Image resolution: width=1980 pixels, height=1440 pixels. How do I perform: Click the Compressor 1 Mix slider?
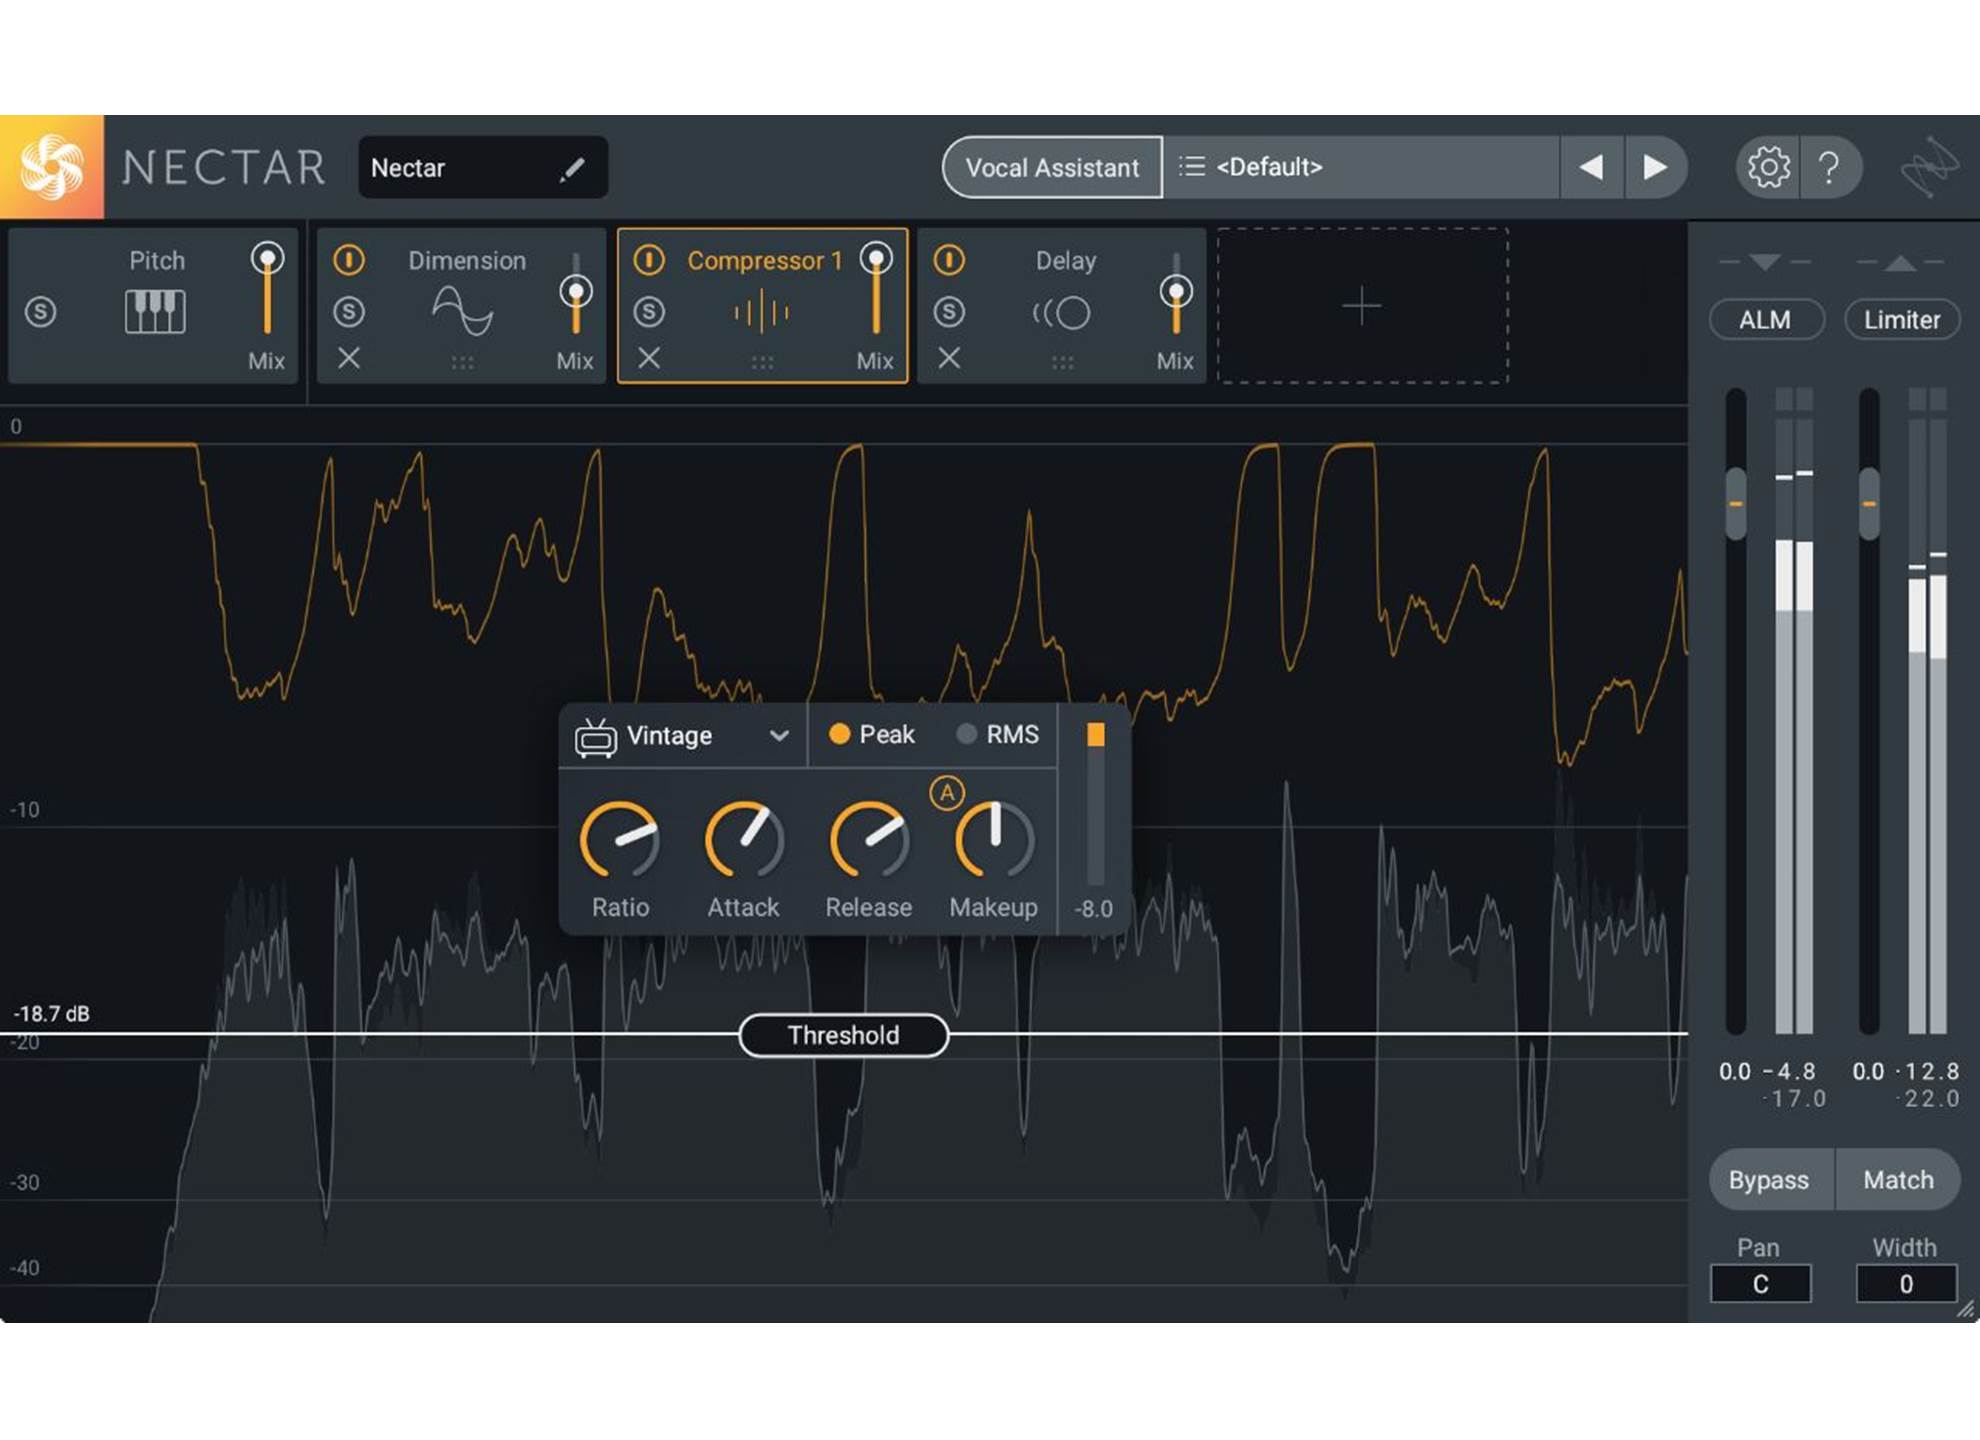[876, 288]
